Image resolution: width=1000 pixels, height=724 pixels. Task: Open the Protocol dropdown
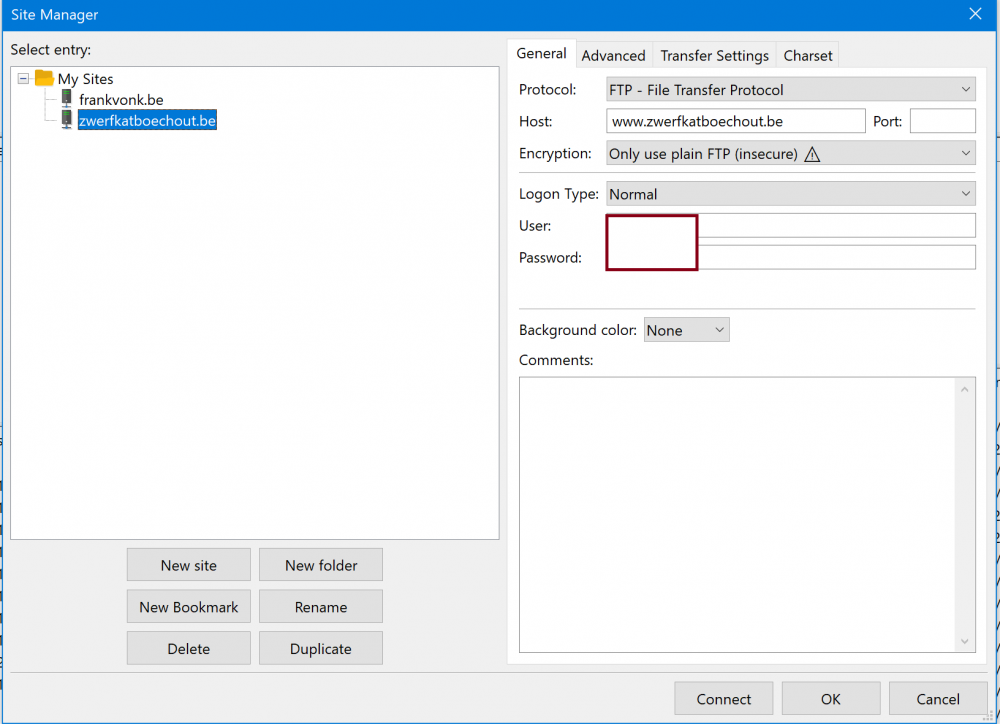(x=791, y=90)
